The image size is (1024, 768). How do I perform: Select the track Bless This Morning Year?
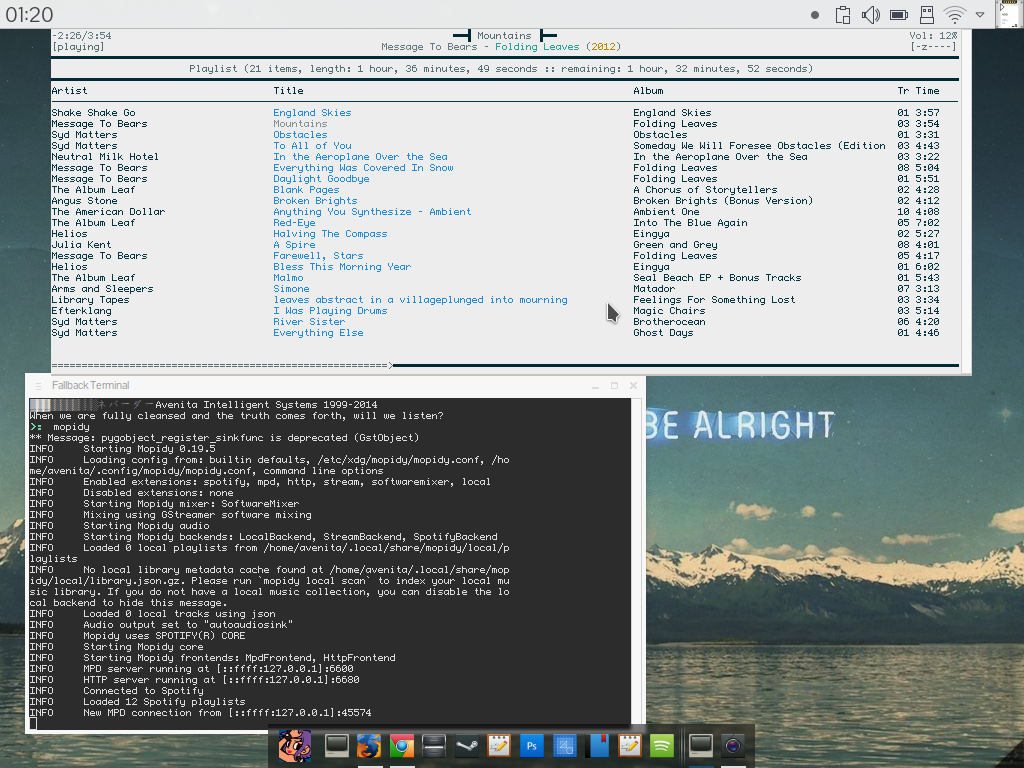coord(342,267)
